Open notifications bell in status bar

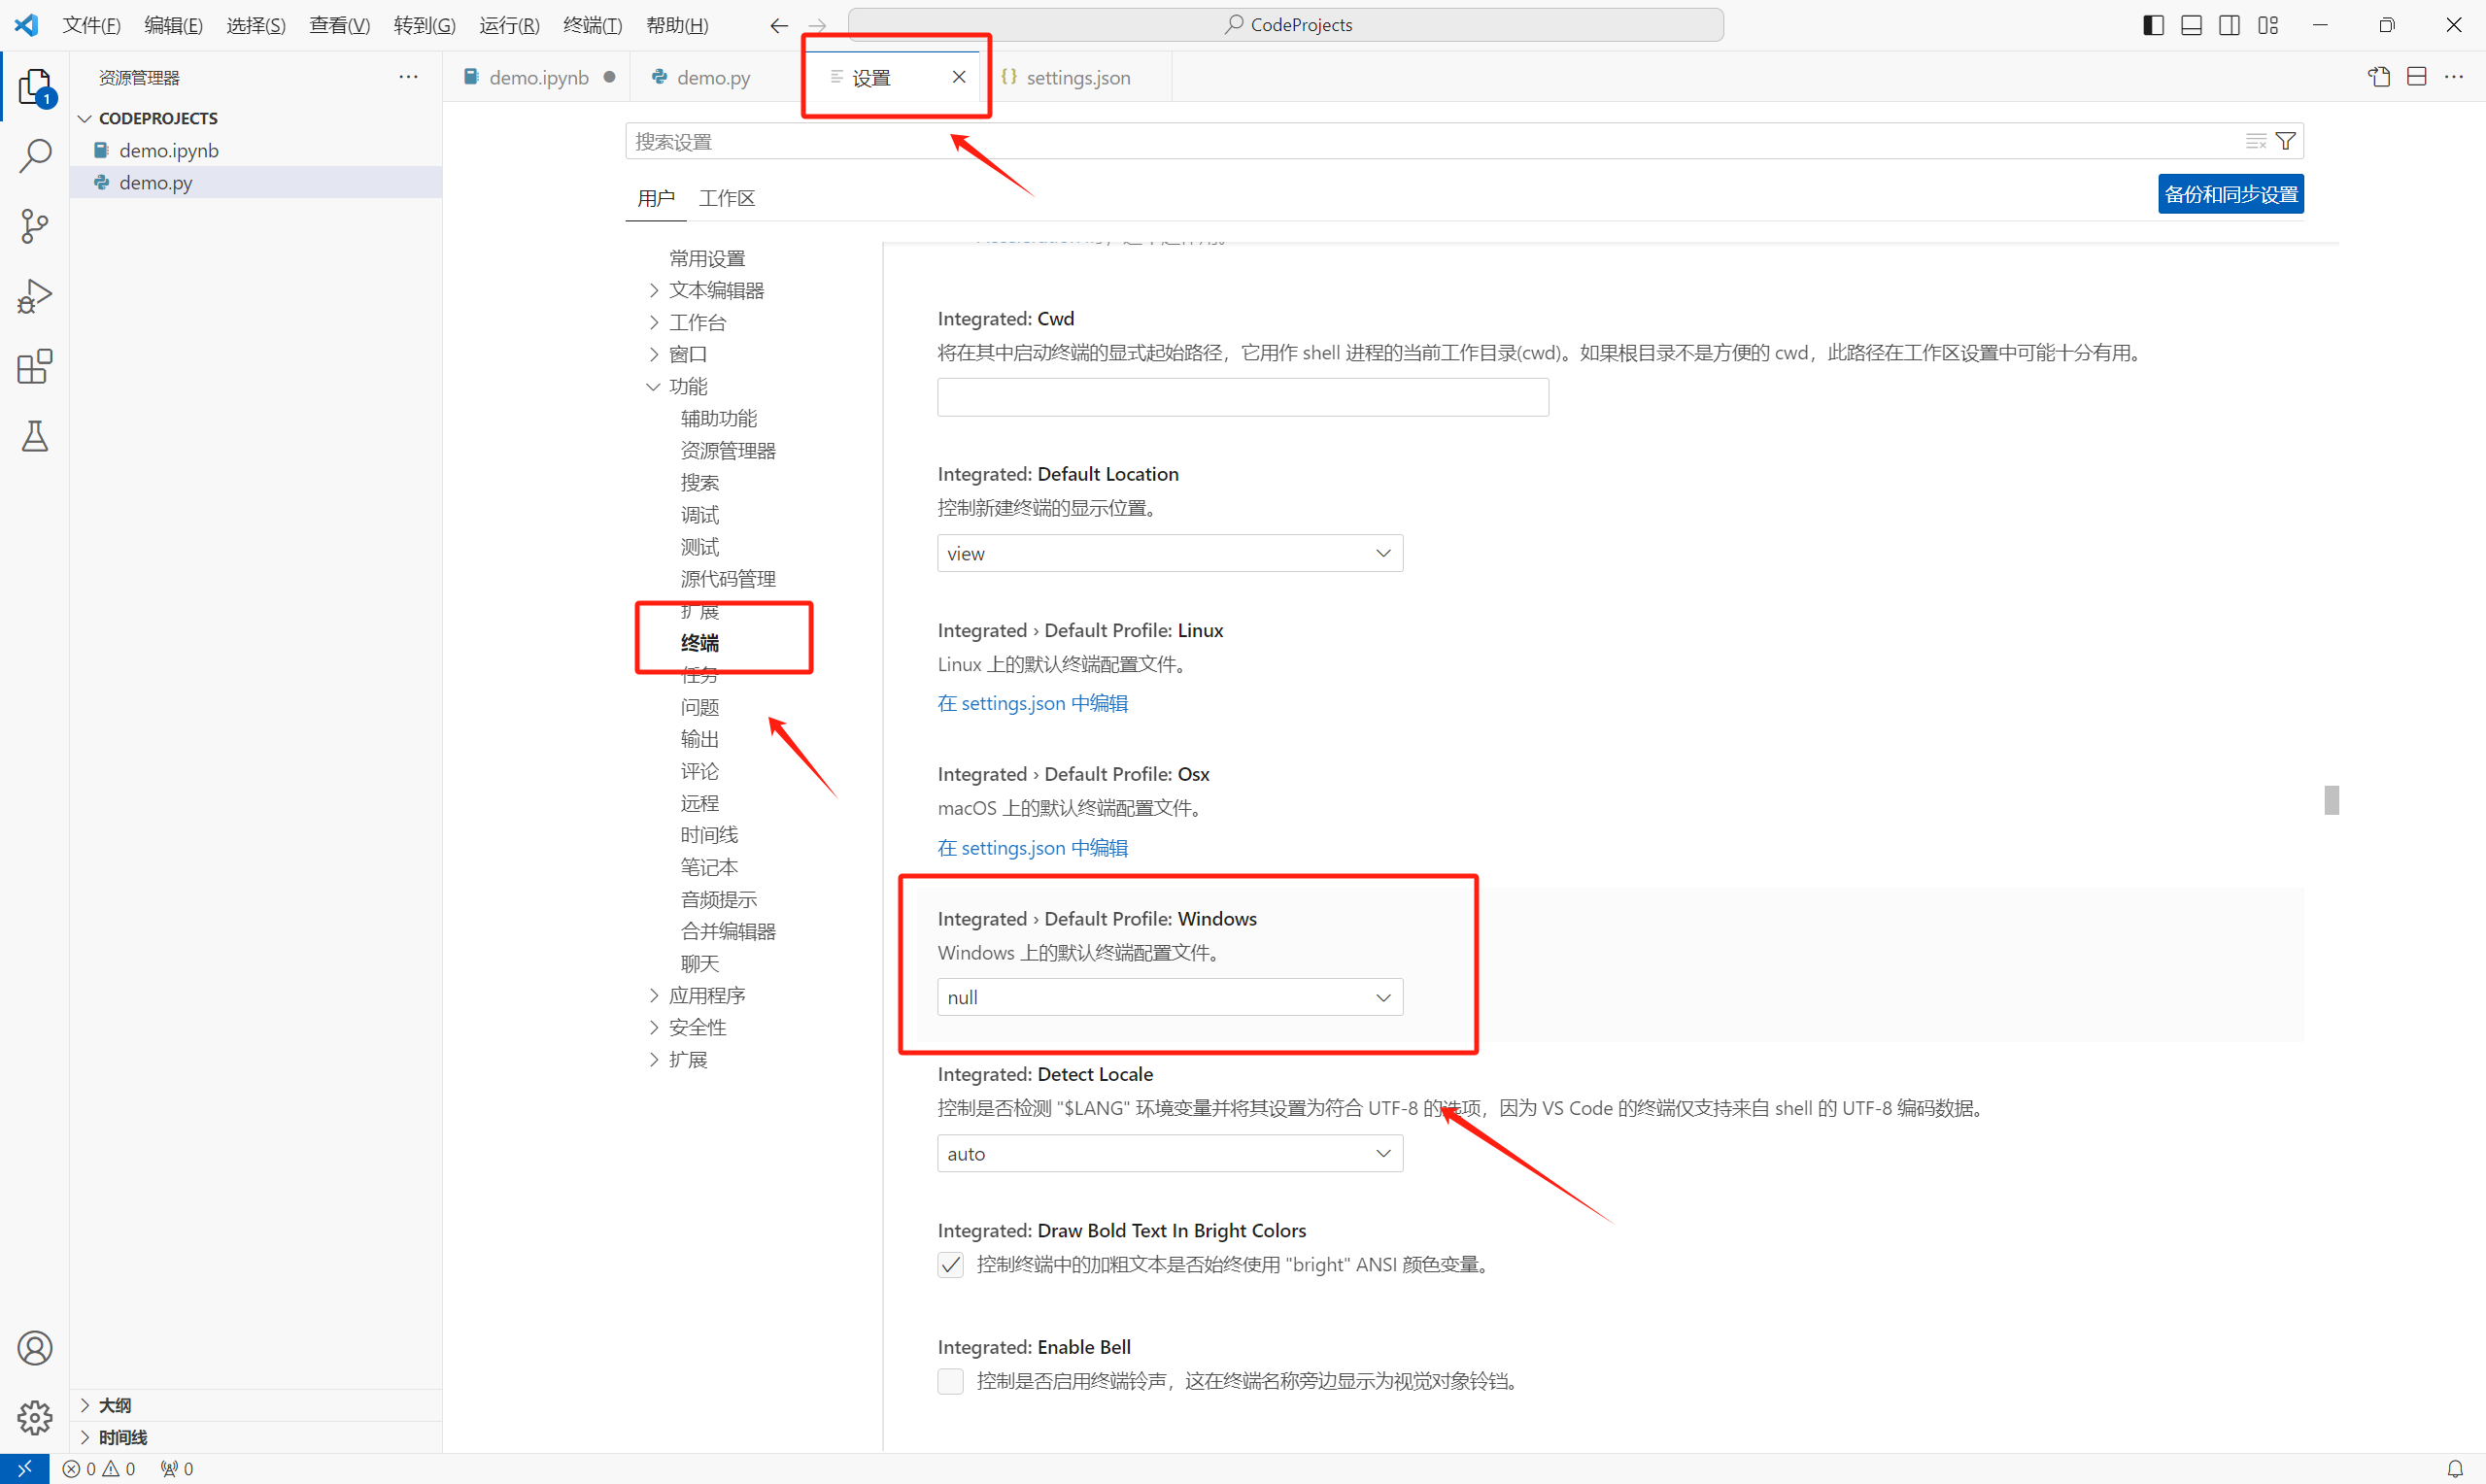pyautogui.click(x=2455, y=1469)
